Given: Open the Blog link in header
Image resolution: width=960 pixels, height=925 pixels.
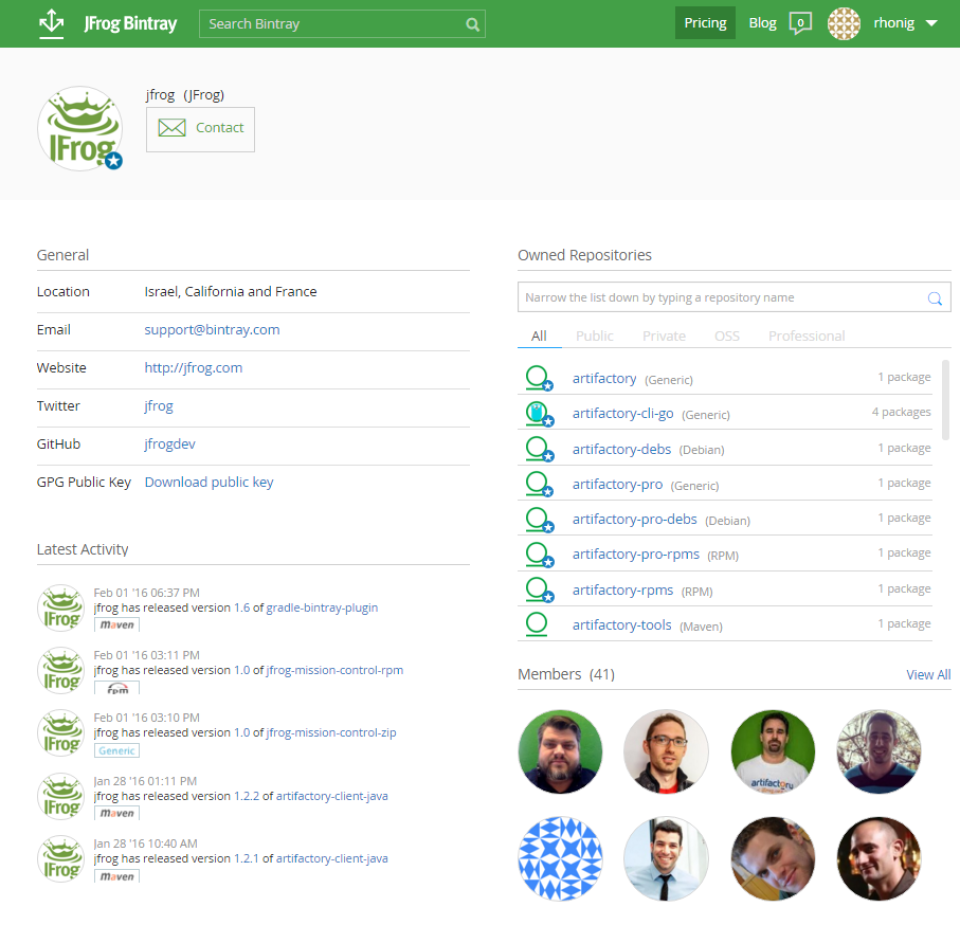Looking at the screenshot, I should [x=762, y=23].
